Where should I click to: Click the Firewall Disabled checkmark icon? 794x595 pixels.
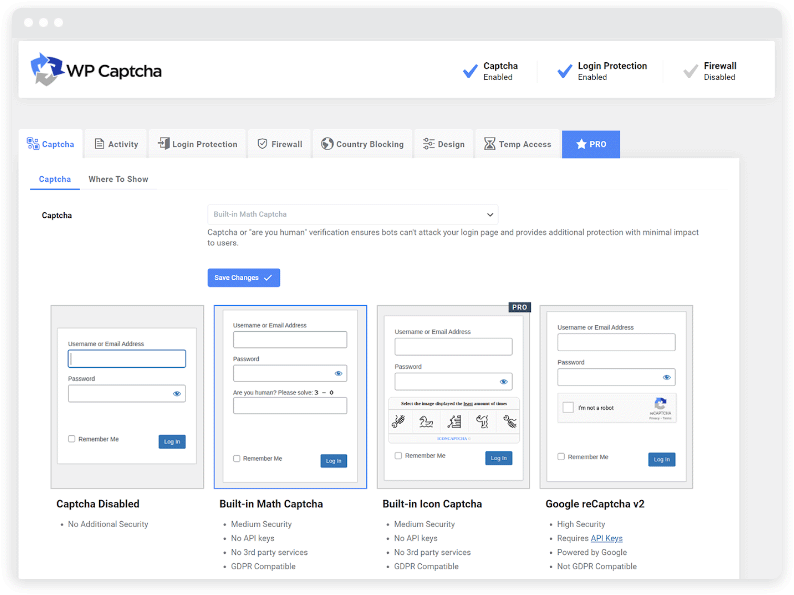pos(690,71)
